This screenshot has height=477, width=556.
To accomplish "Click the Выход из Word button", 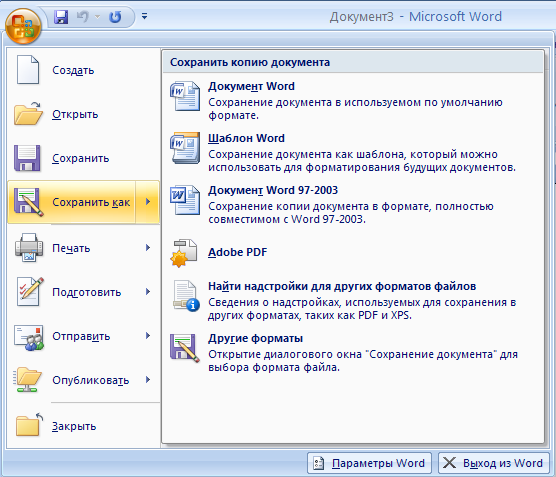I will point(494,463).
